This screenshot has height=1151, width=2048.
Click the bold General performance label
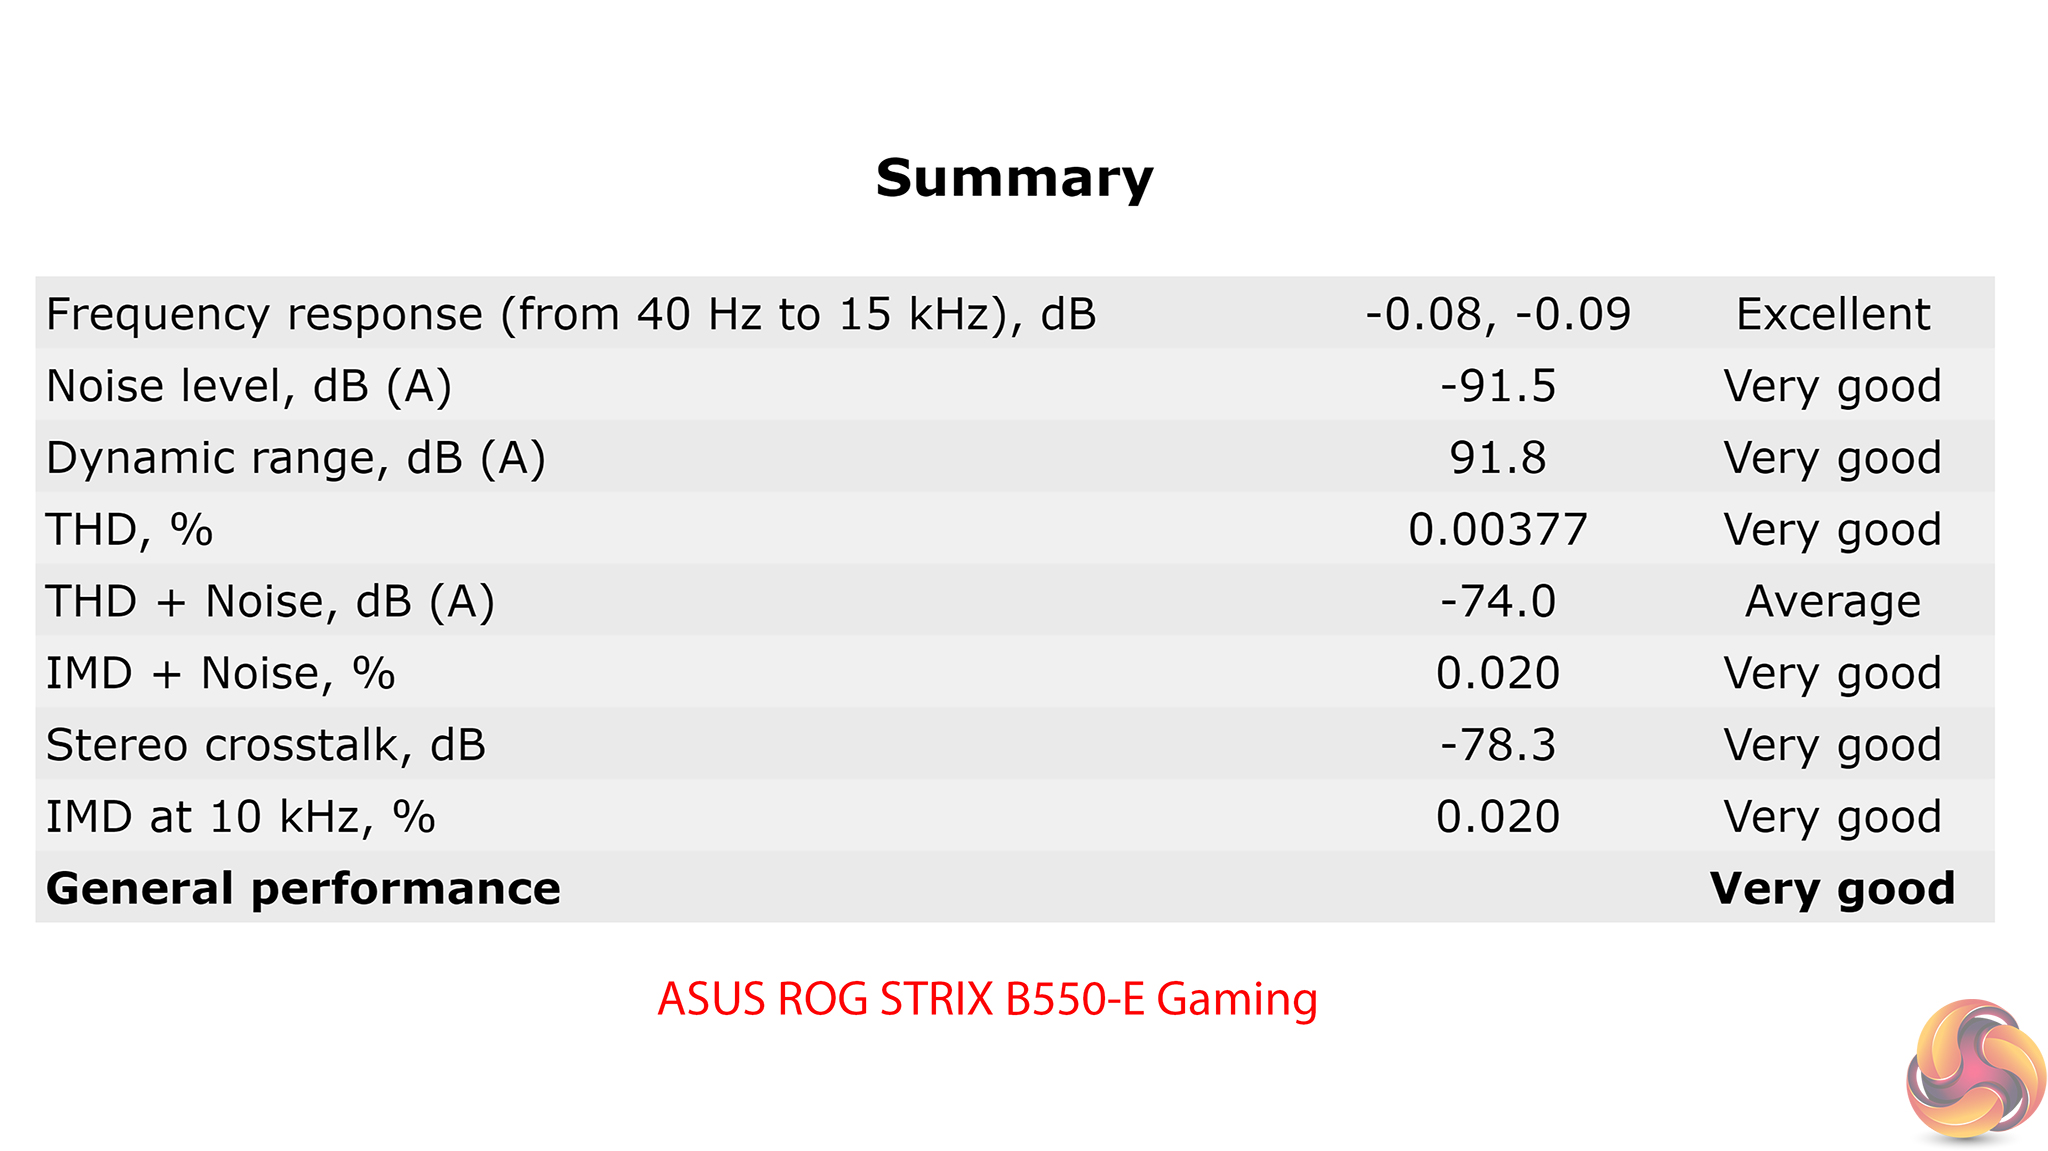(303, 888)
